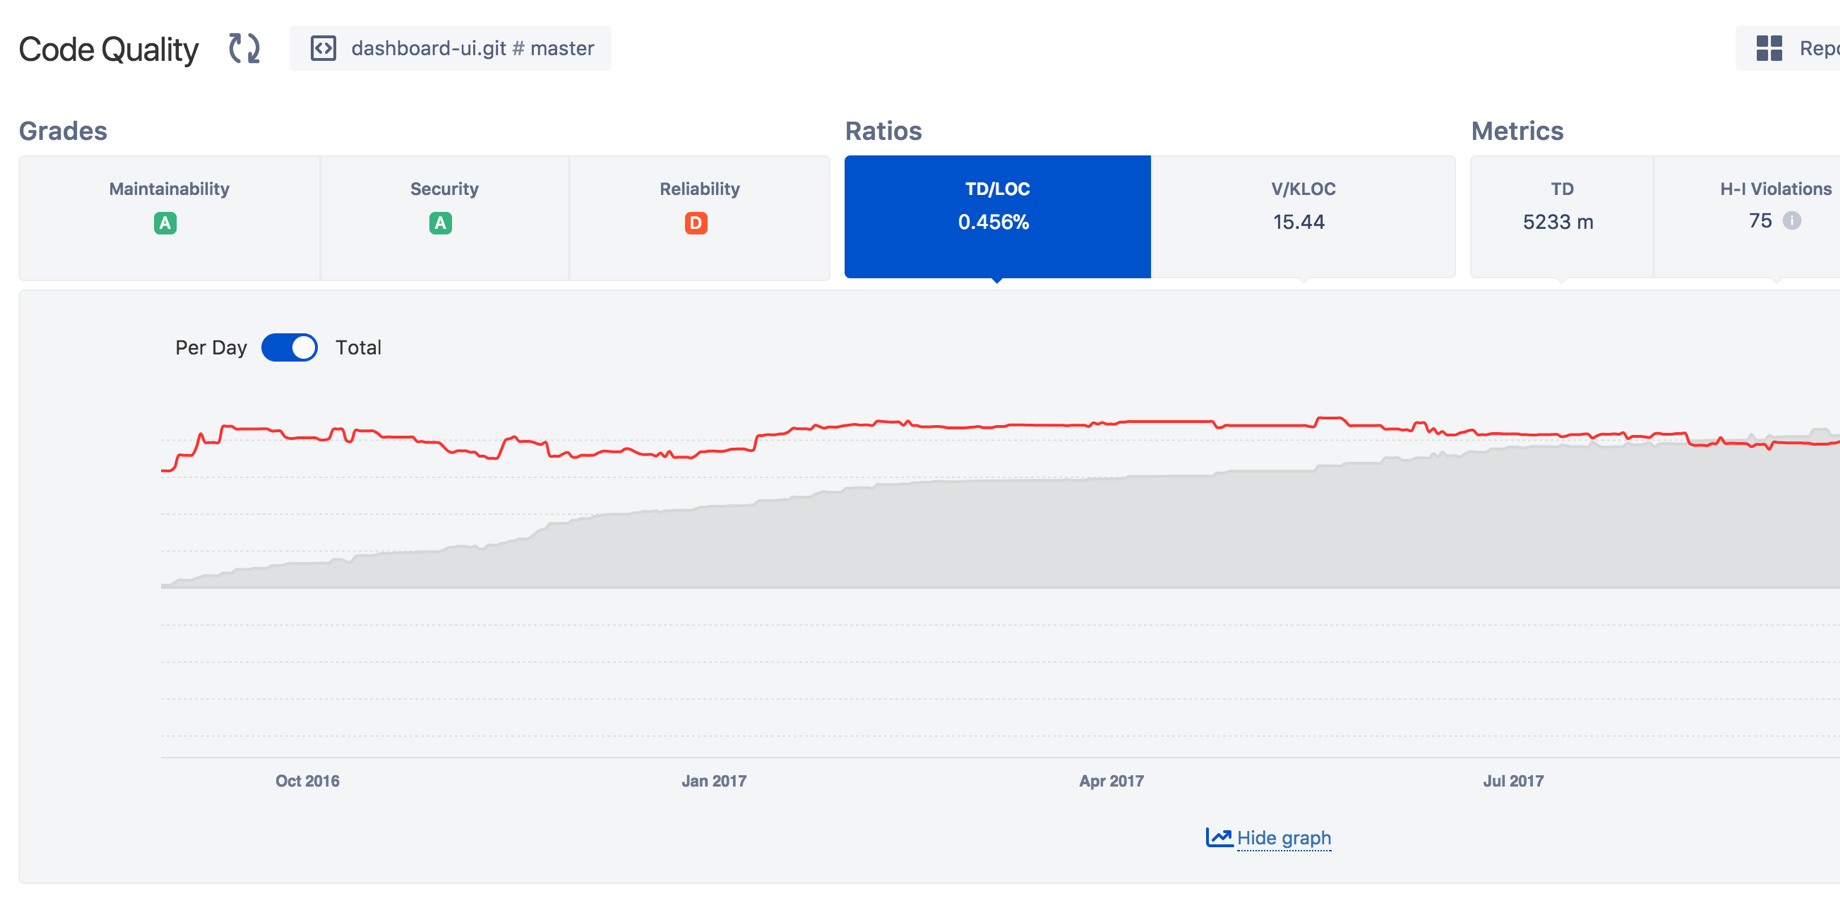Click the refresh analysis icon
Screen dimensions: 1840x900
244,48
